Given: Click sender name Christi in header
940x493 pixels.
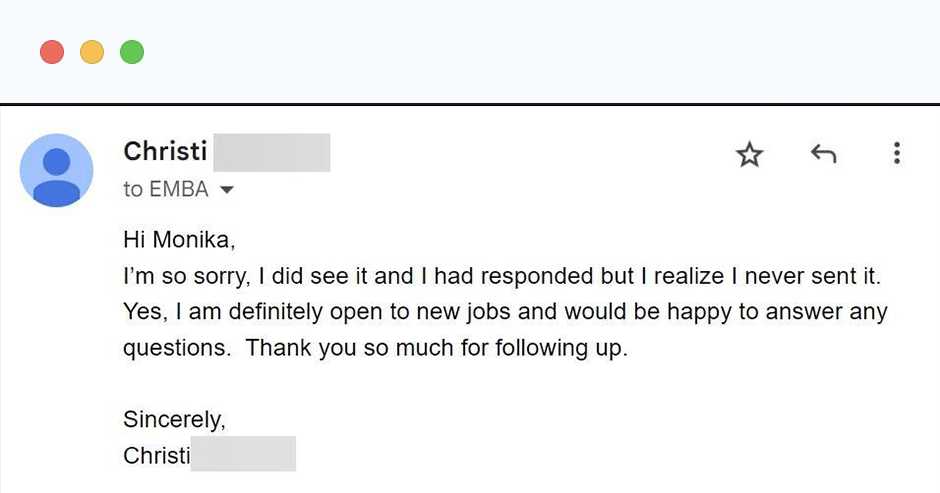Looking at the screenshot, I should [x=165, y=151].
